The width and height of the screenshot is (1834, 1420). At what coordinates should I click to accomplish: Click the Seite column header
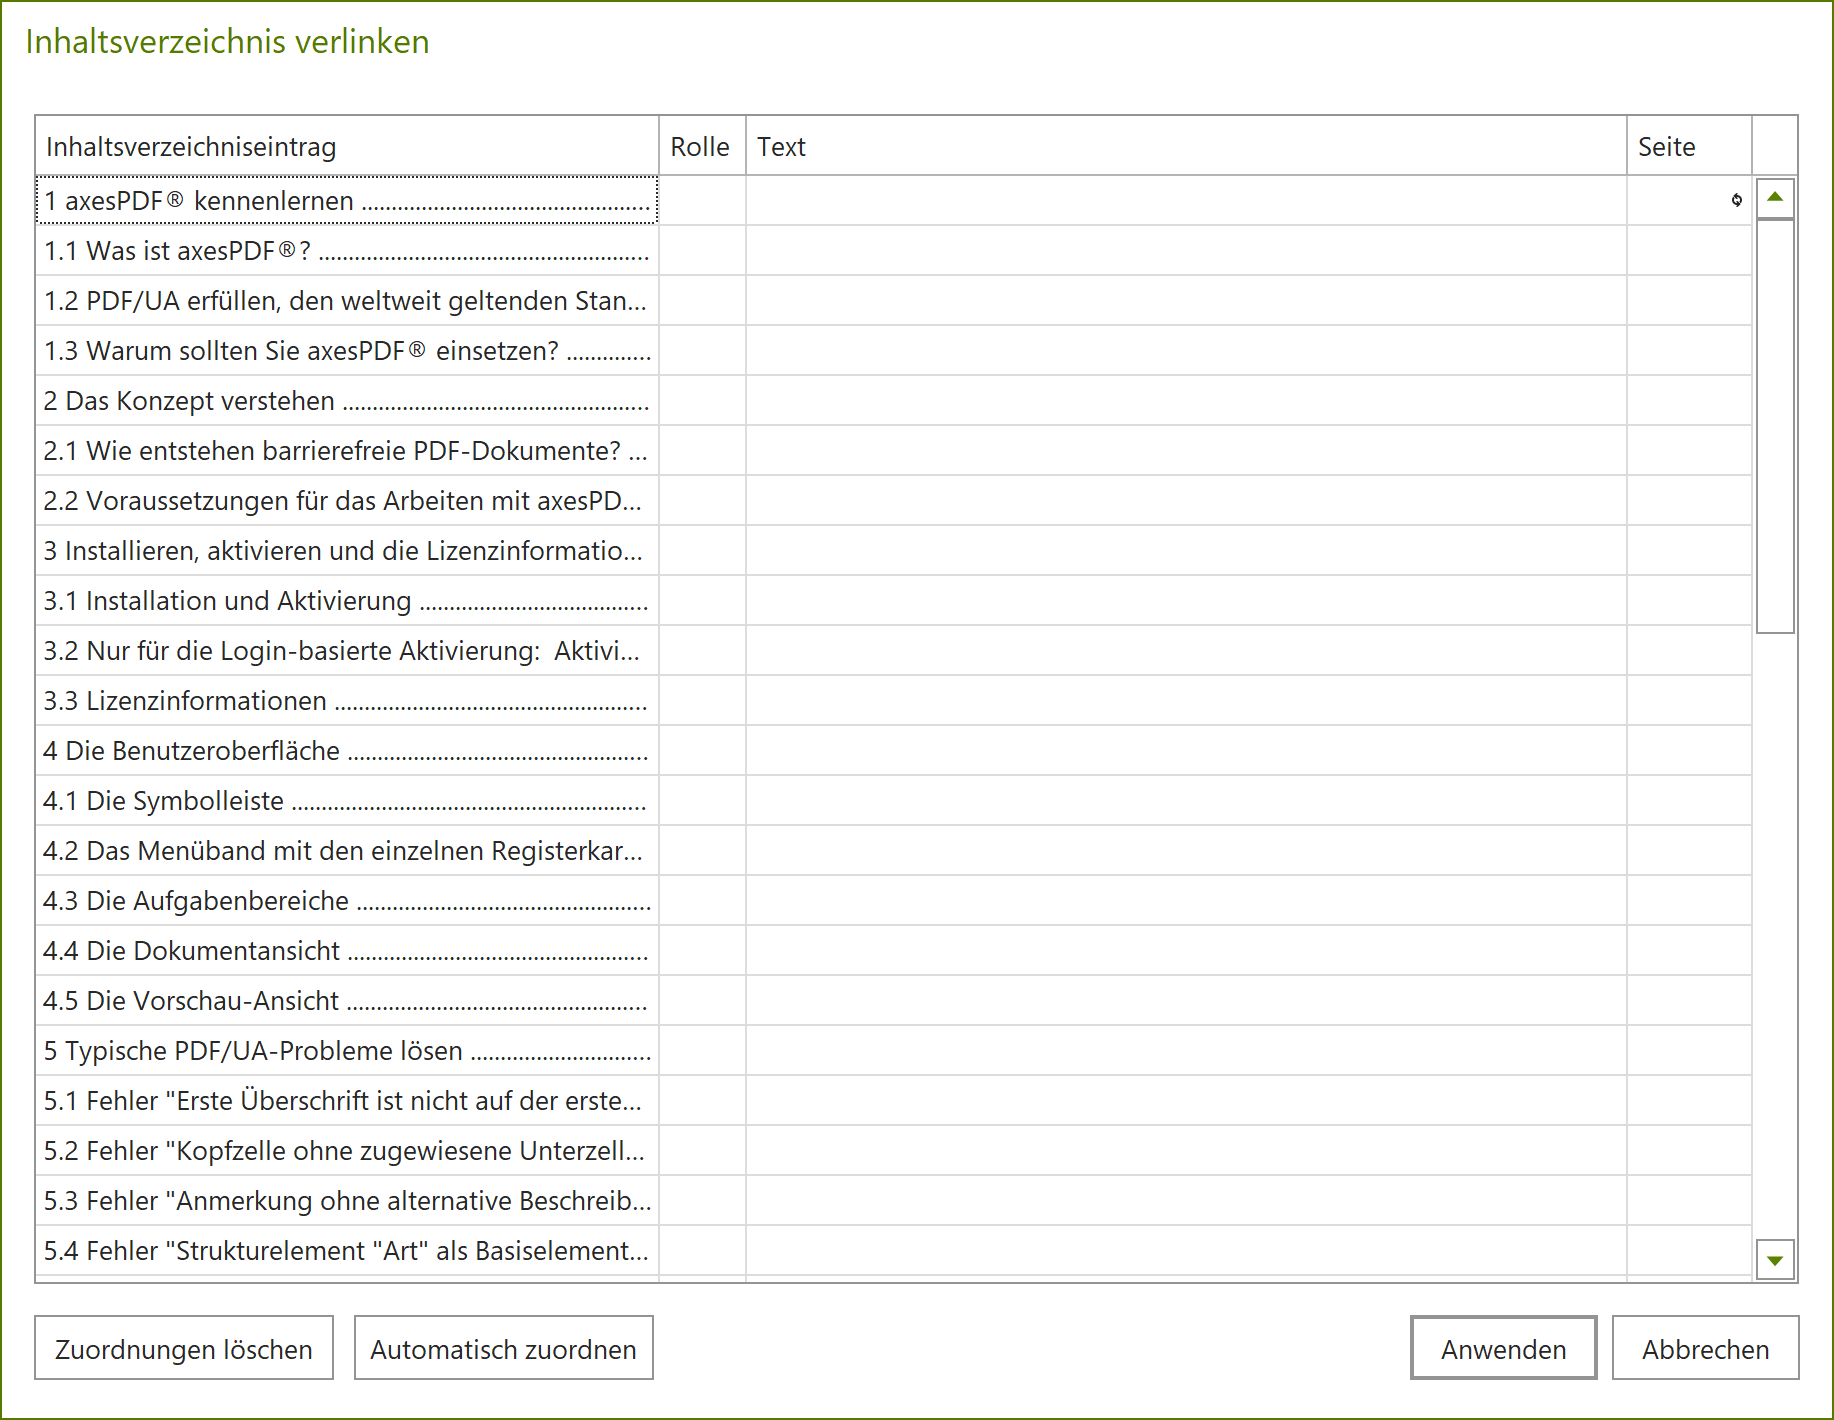click(x=1689, y=146)
